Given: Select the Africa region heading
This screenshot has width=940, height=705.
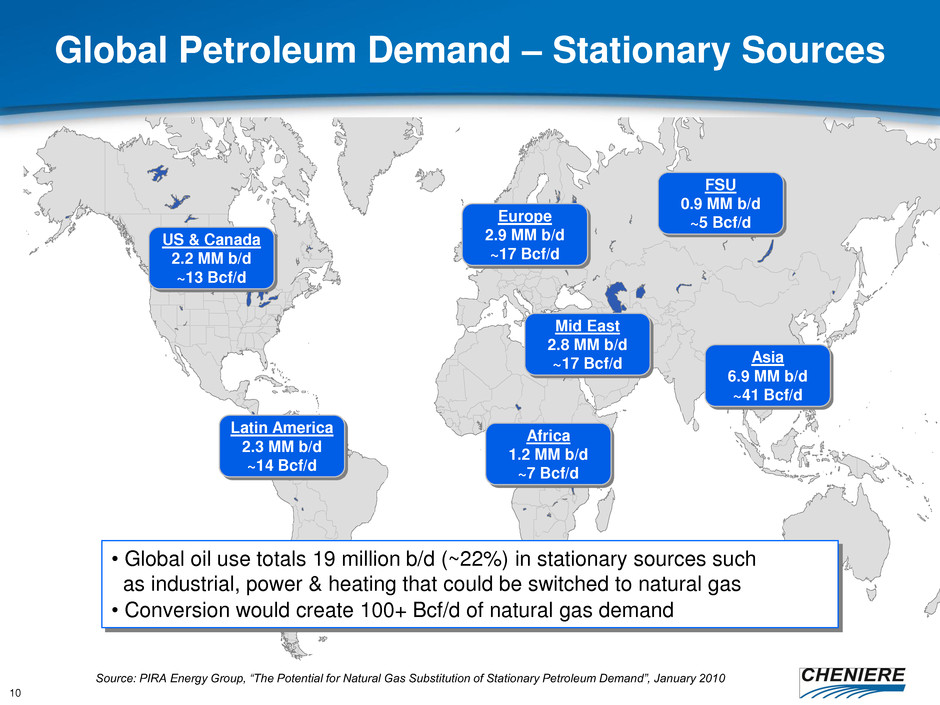Looking at the screenshot, I should [x=546, y=435].
